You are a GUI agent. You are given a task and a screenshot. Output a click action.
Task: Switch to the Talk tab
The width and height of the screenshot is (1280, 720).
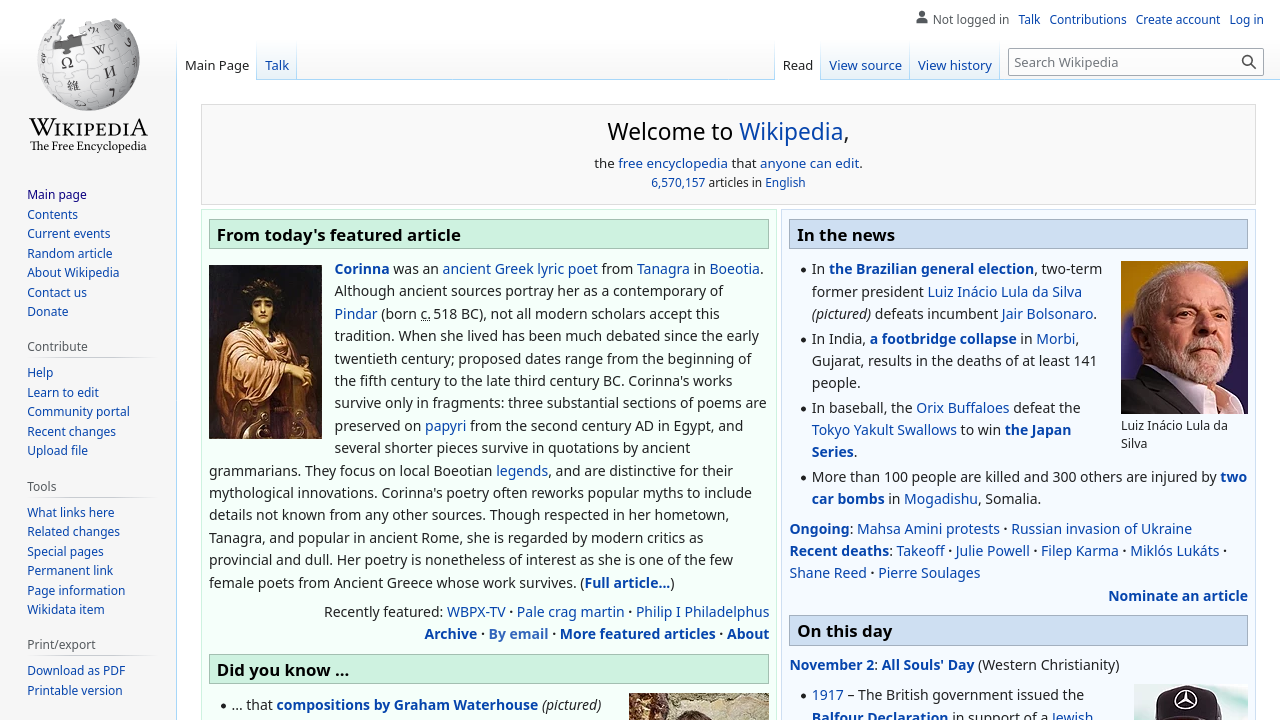click(277, 65)
